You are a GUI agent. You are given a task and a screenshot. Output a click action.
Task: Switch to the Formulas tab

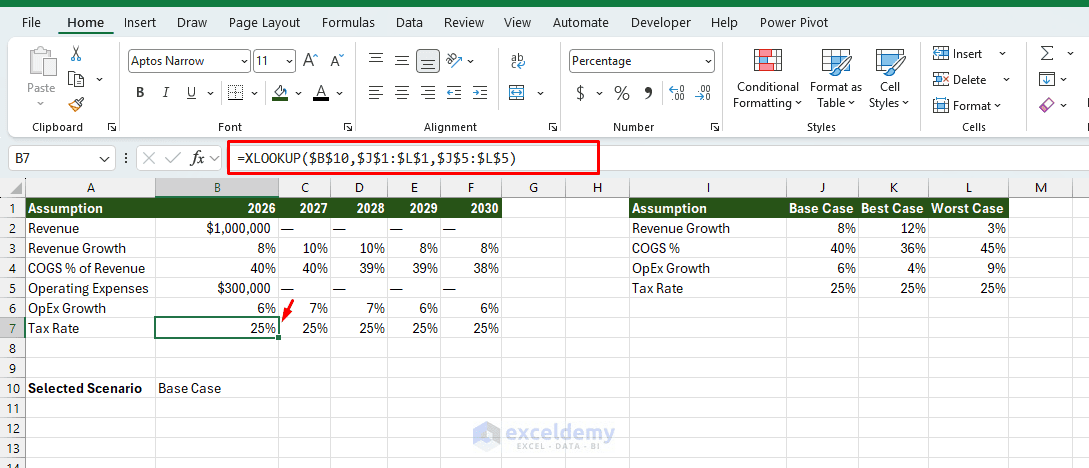coord(348,22)
